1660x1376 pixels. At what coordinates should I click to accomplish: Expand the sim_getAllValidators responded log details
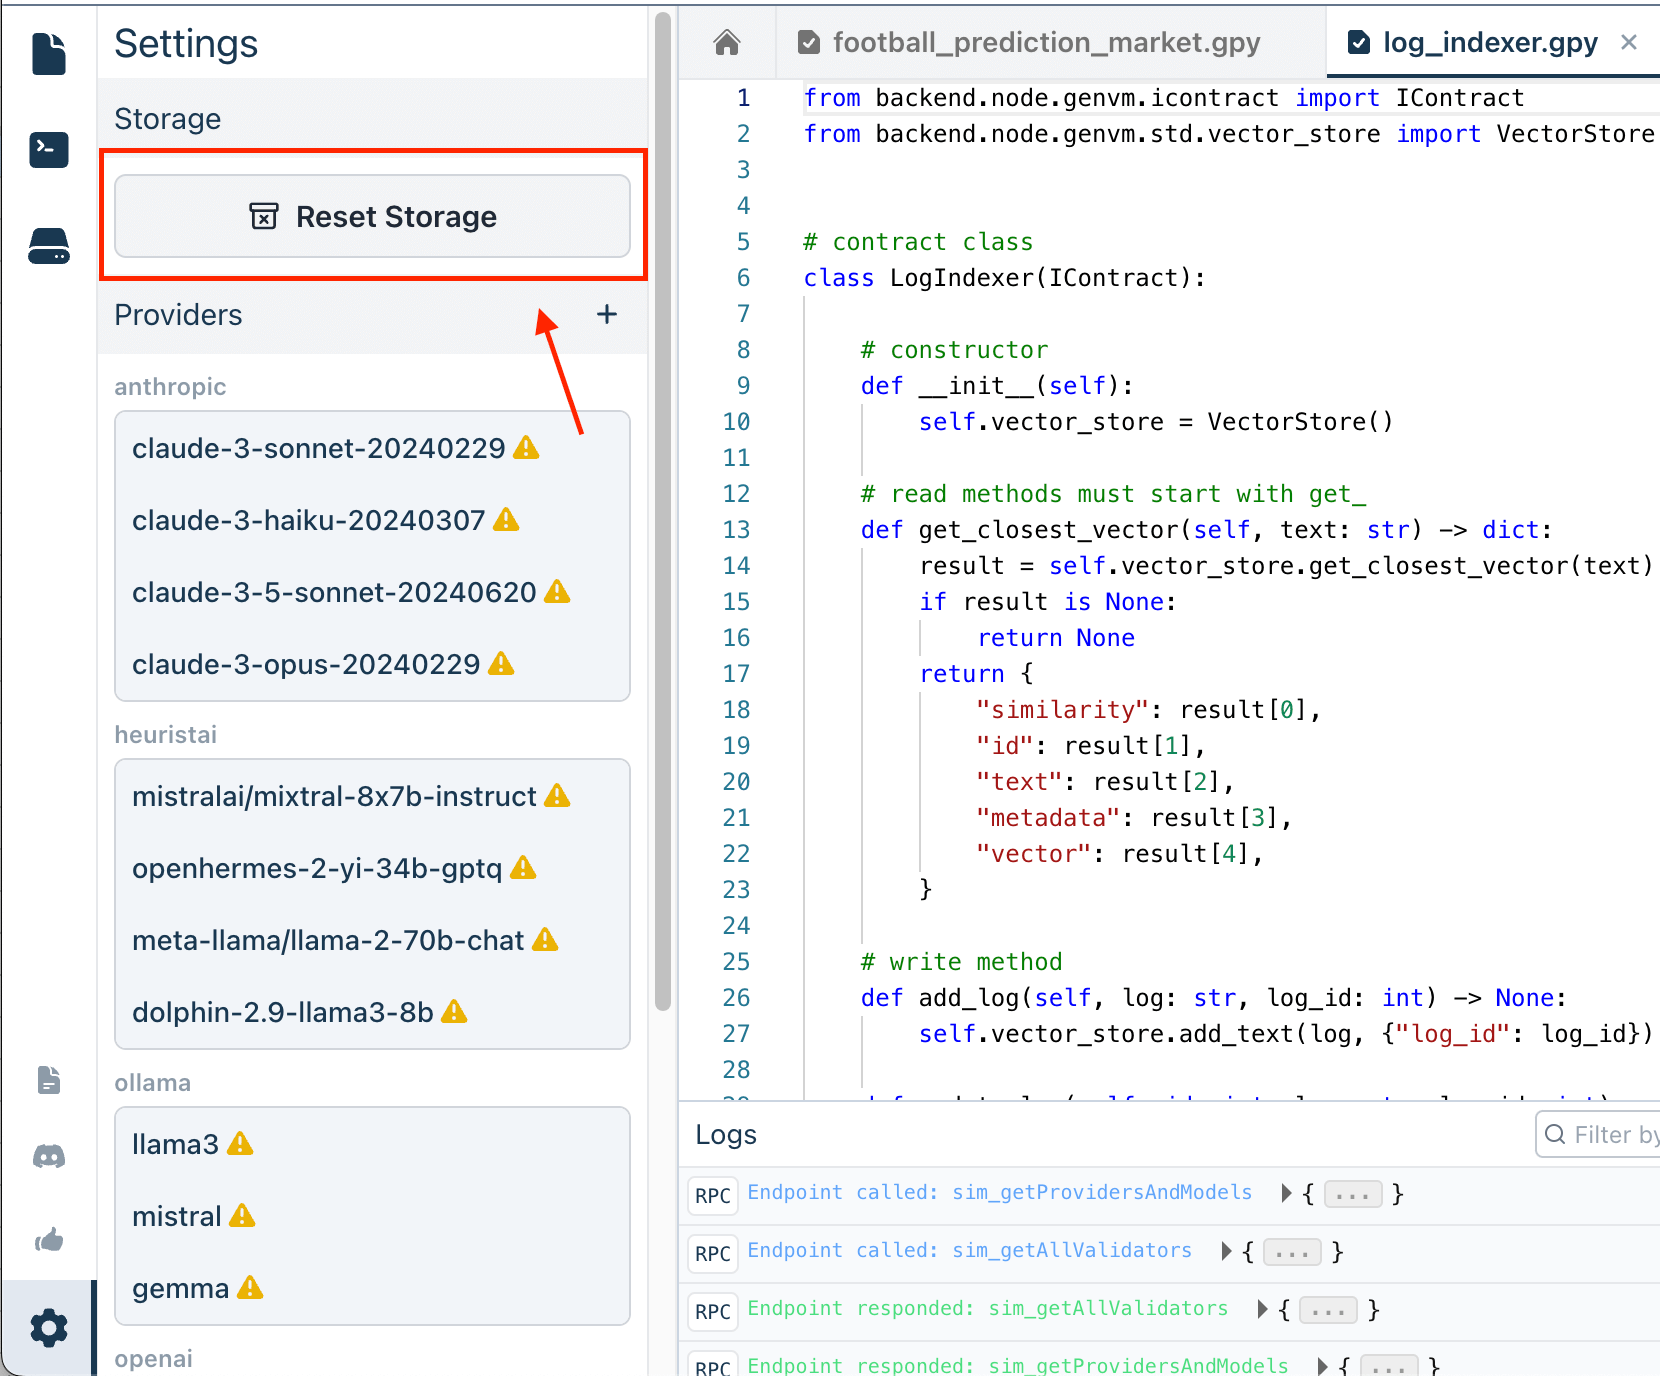(1262, 1309)
